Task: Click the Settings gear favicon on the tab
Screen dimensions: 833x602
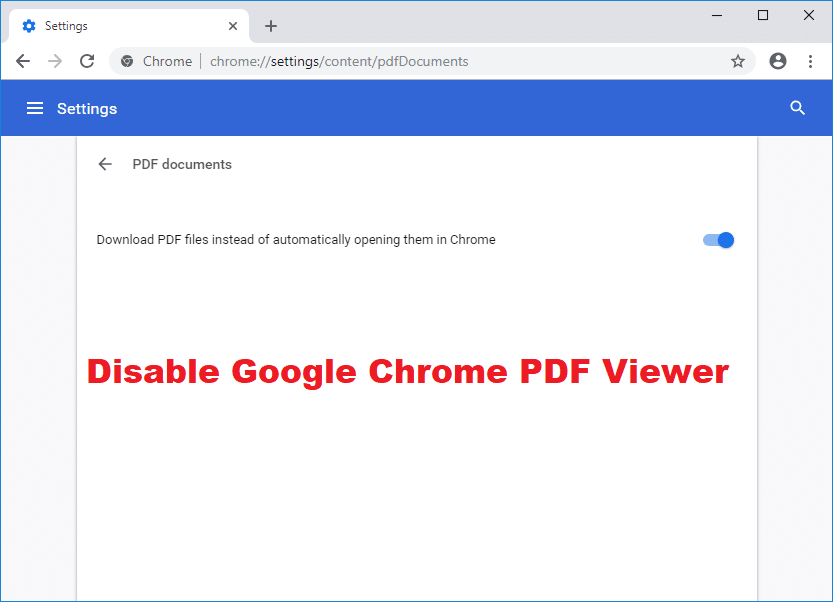Action: 29,25
